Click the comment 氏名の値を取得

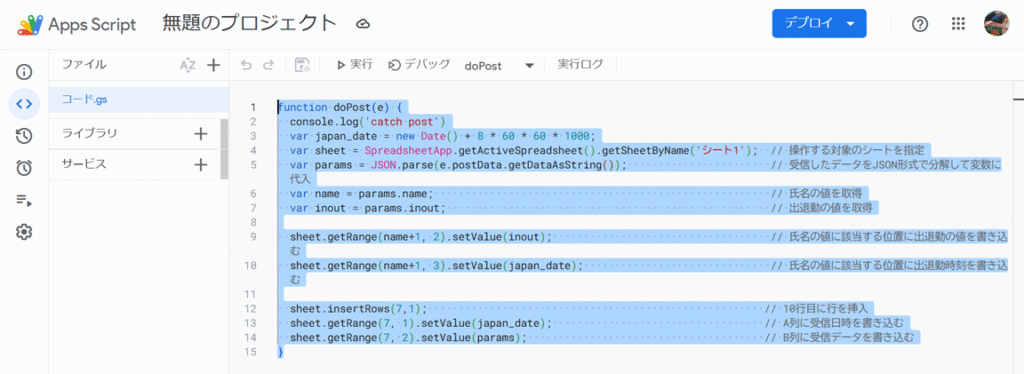(x=825, y=194)
